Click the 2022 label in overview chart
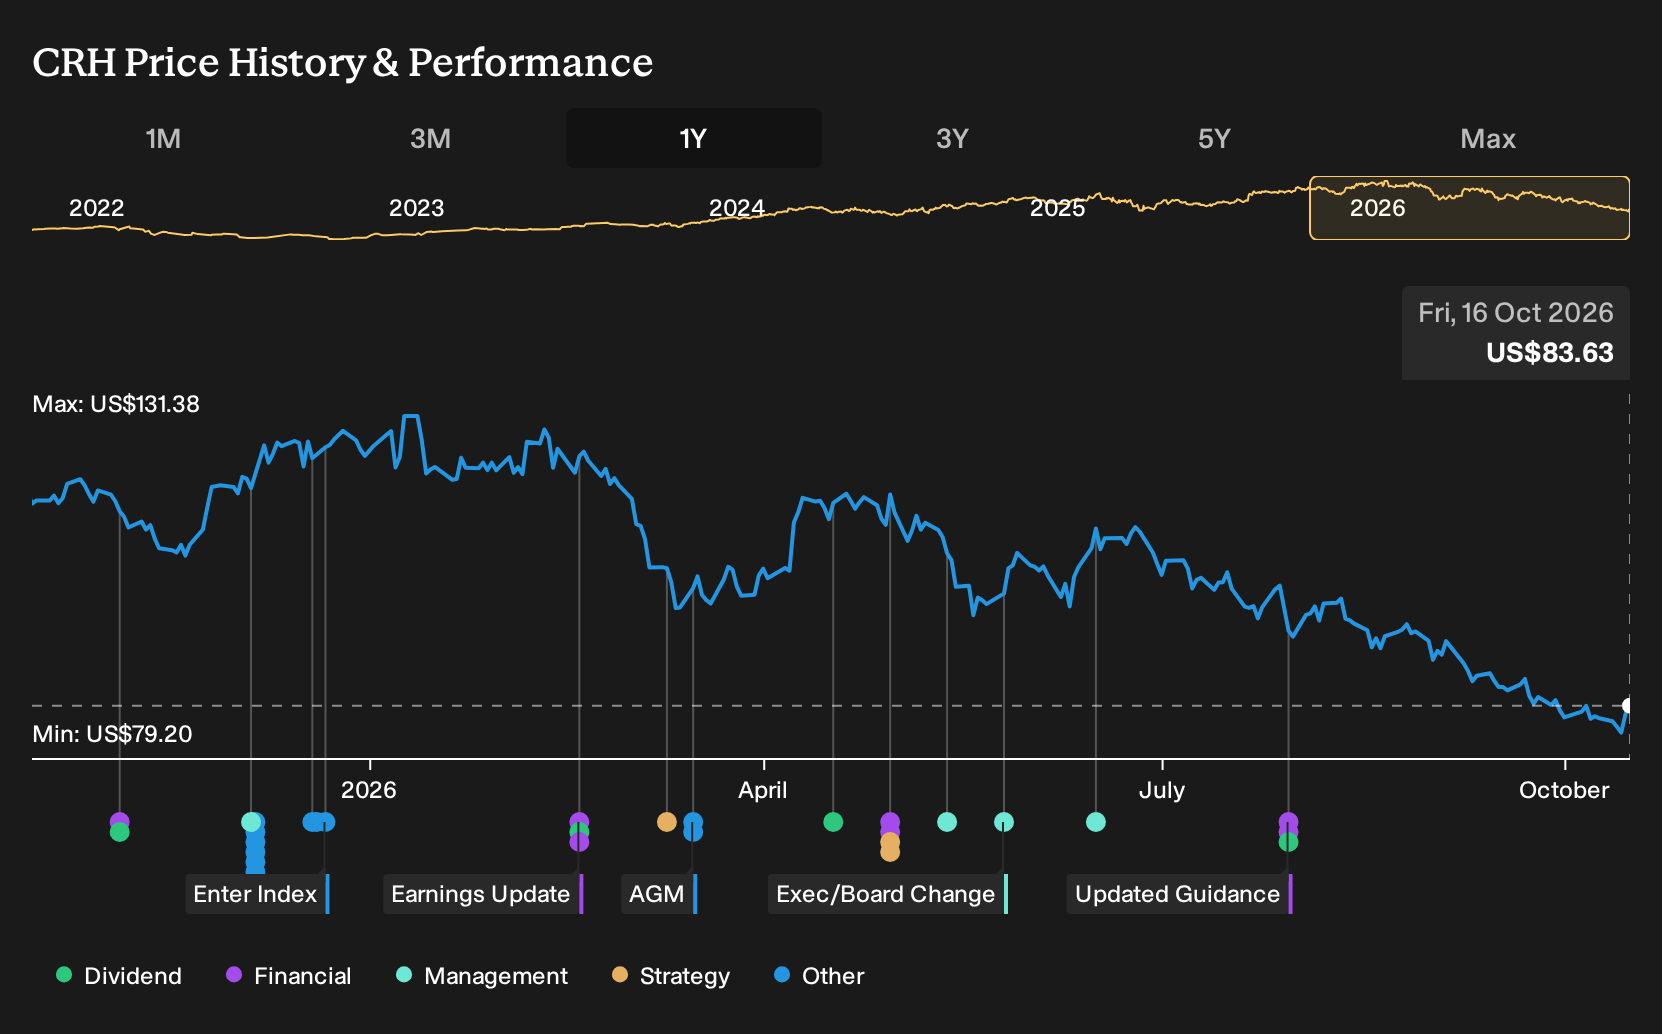1662x1034 pixels. 96,208
